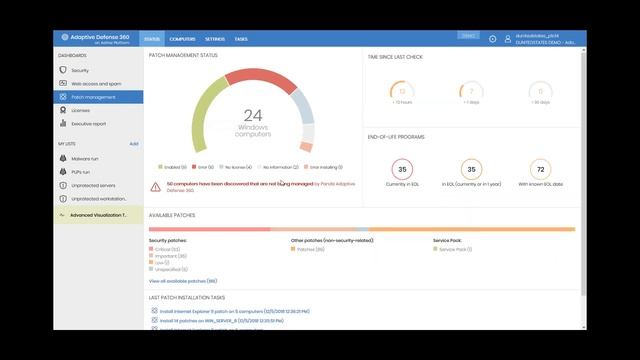Open Unprotected servers list icon
The image size is (640, 360).
(63, 185)
